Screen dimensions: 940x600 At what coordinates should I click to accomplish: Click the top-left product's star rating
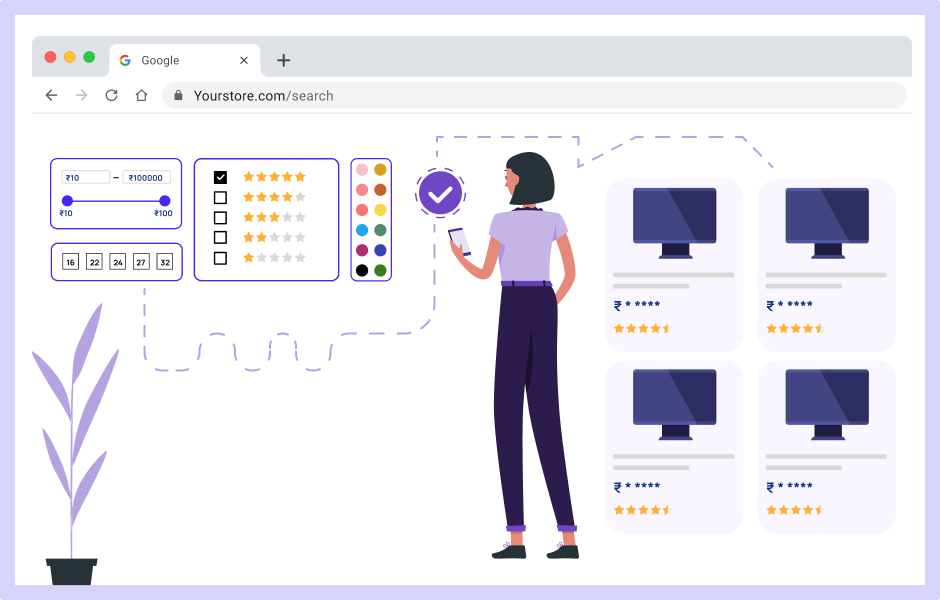(643, 328)
